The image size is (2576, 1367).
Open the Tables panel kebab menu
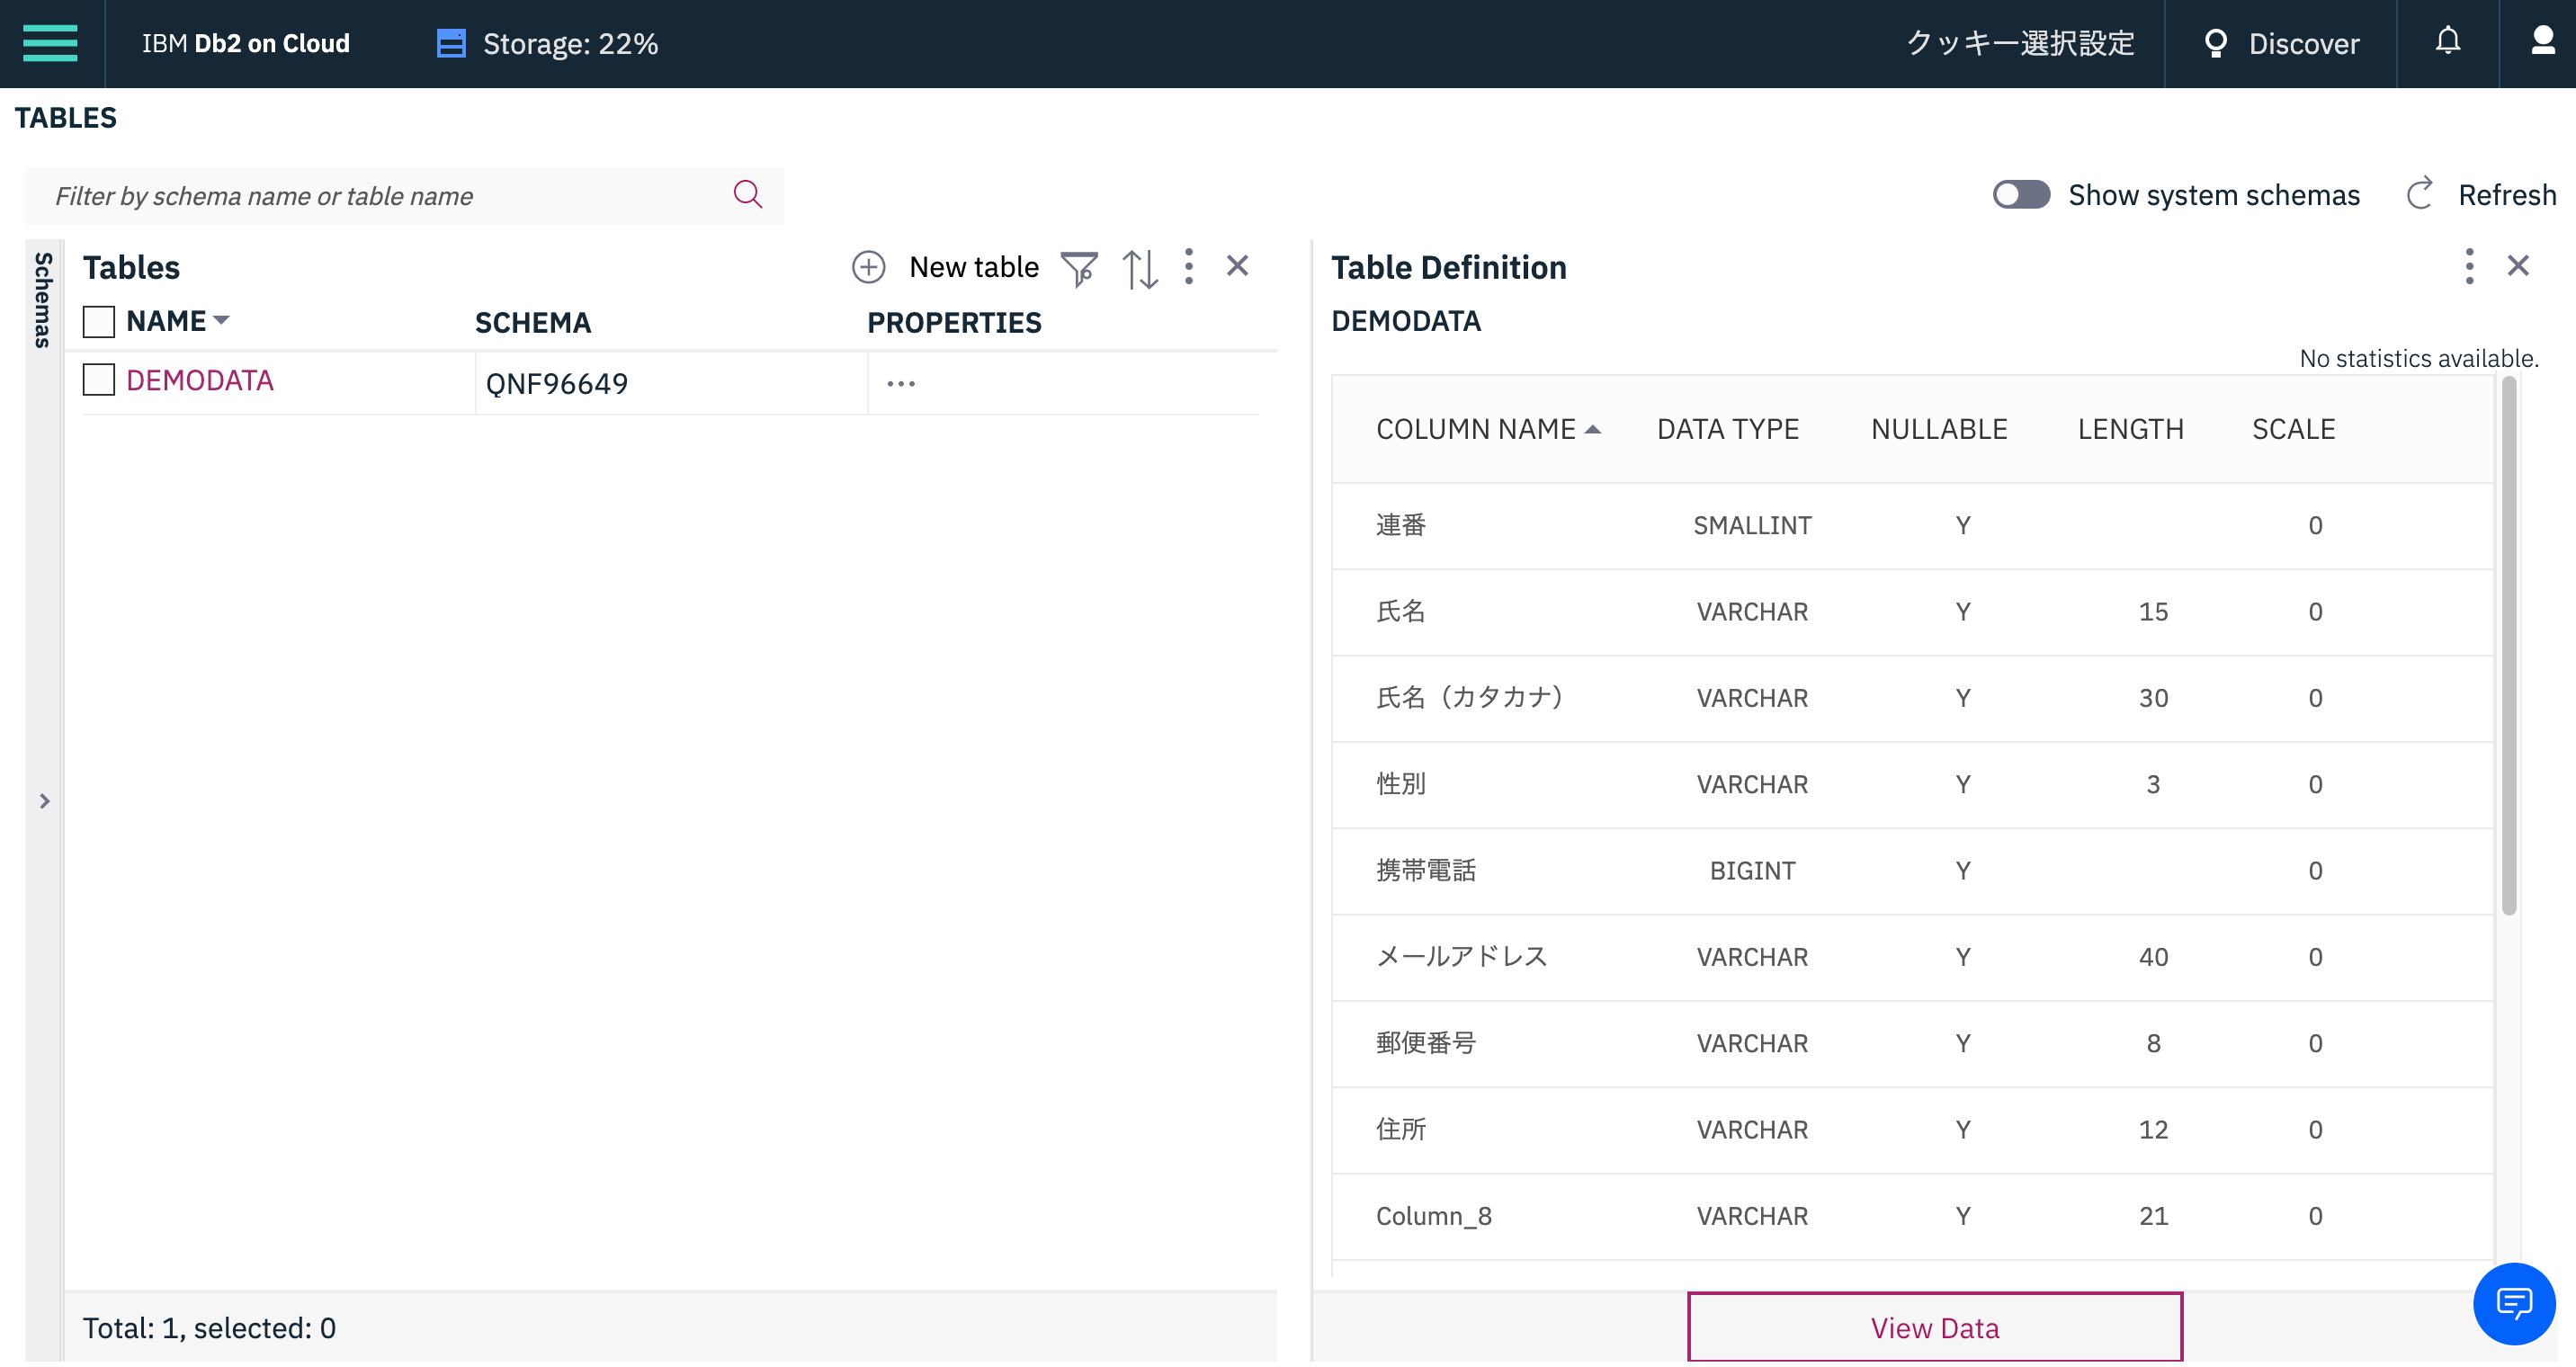pyautogui.click(x=1188, y=267)
